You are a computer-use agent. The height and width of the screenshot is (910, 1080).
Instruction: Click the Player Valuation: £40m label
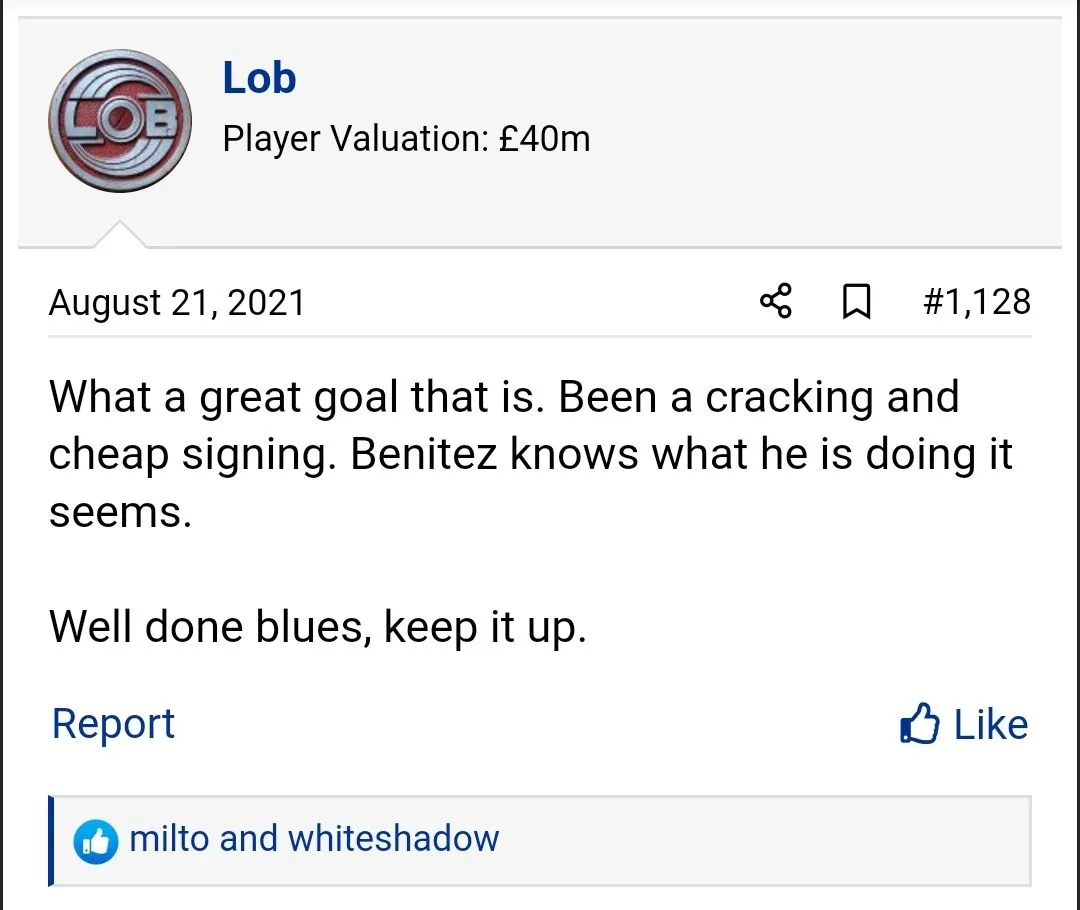406,138
